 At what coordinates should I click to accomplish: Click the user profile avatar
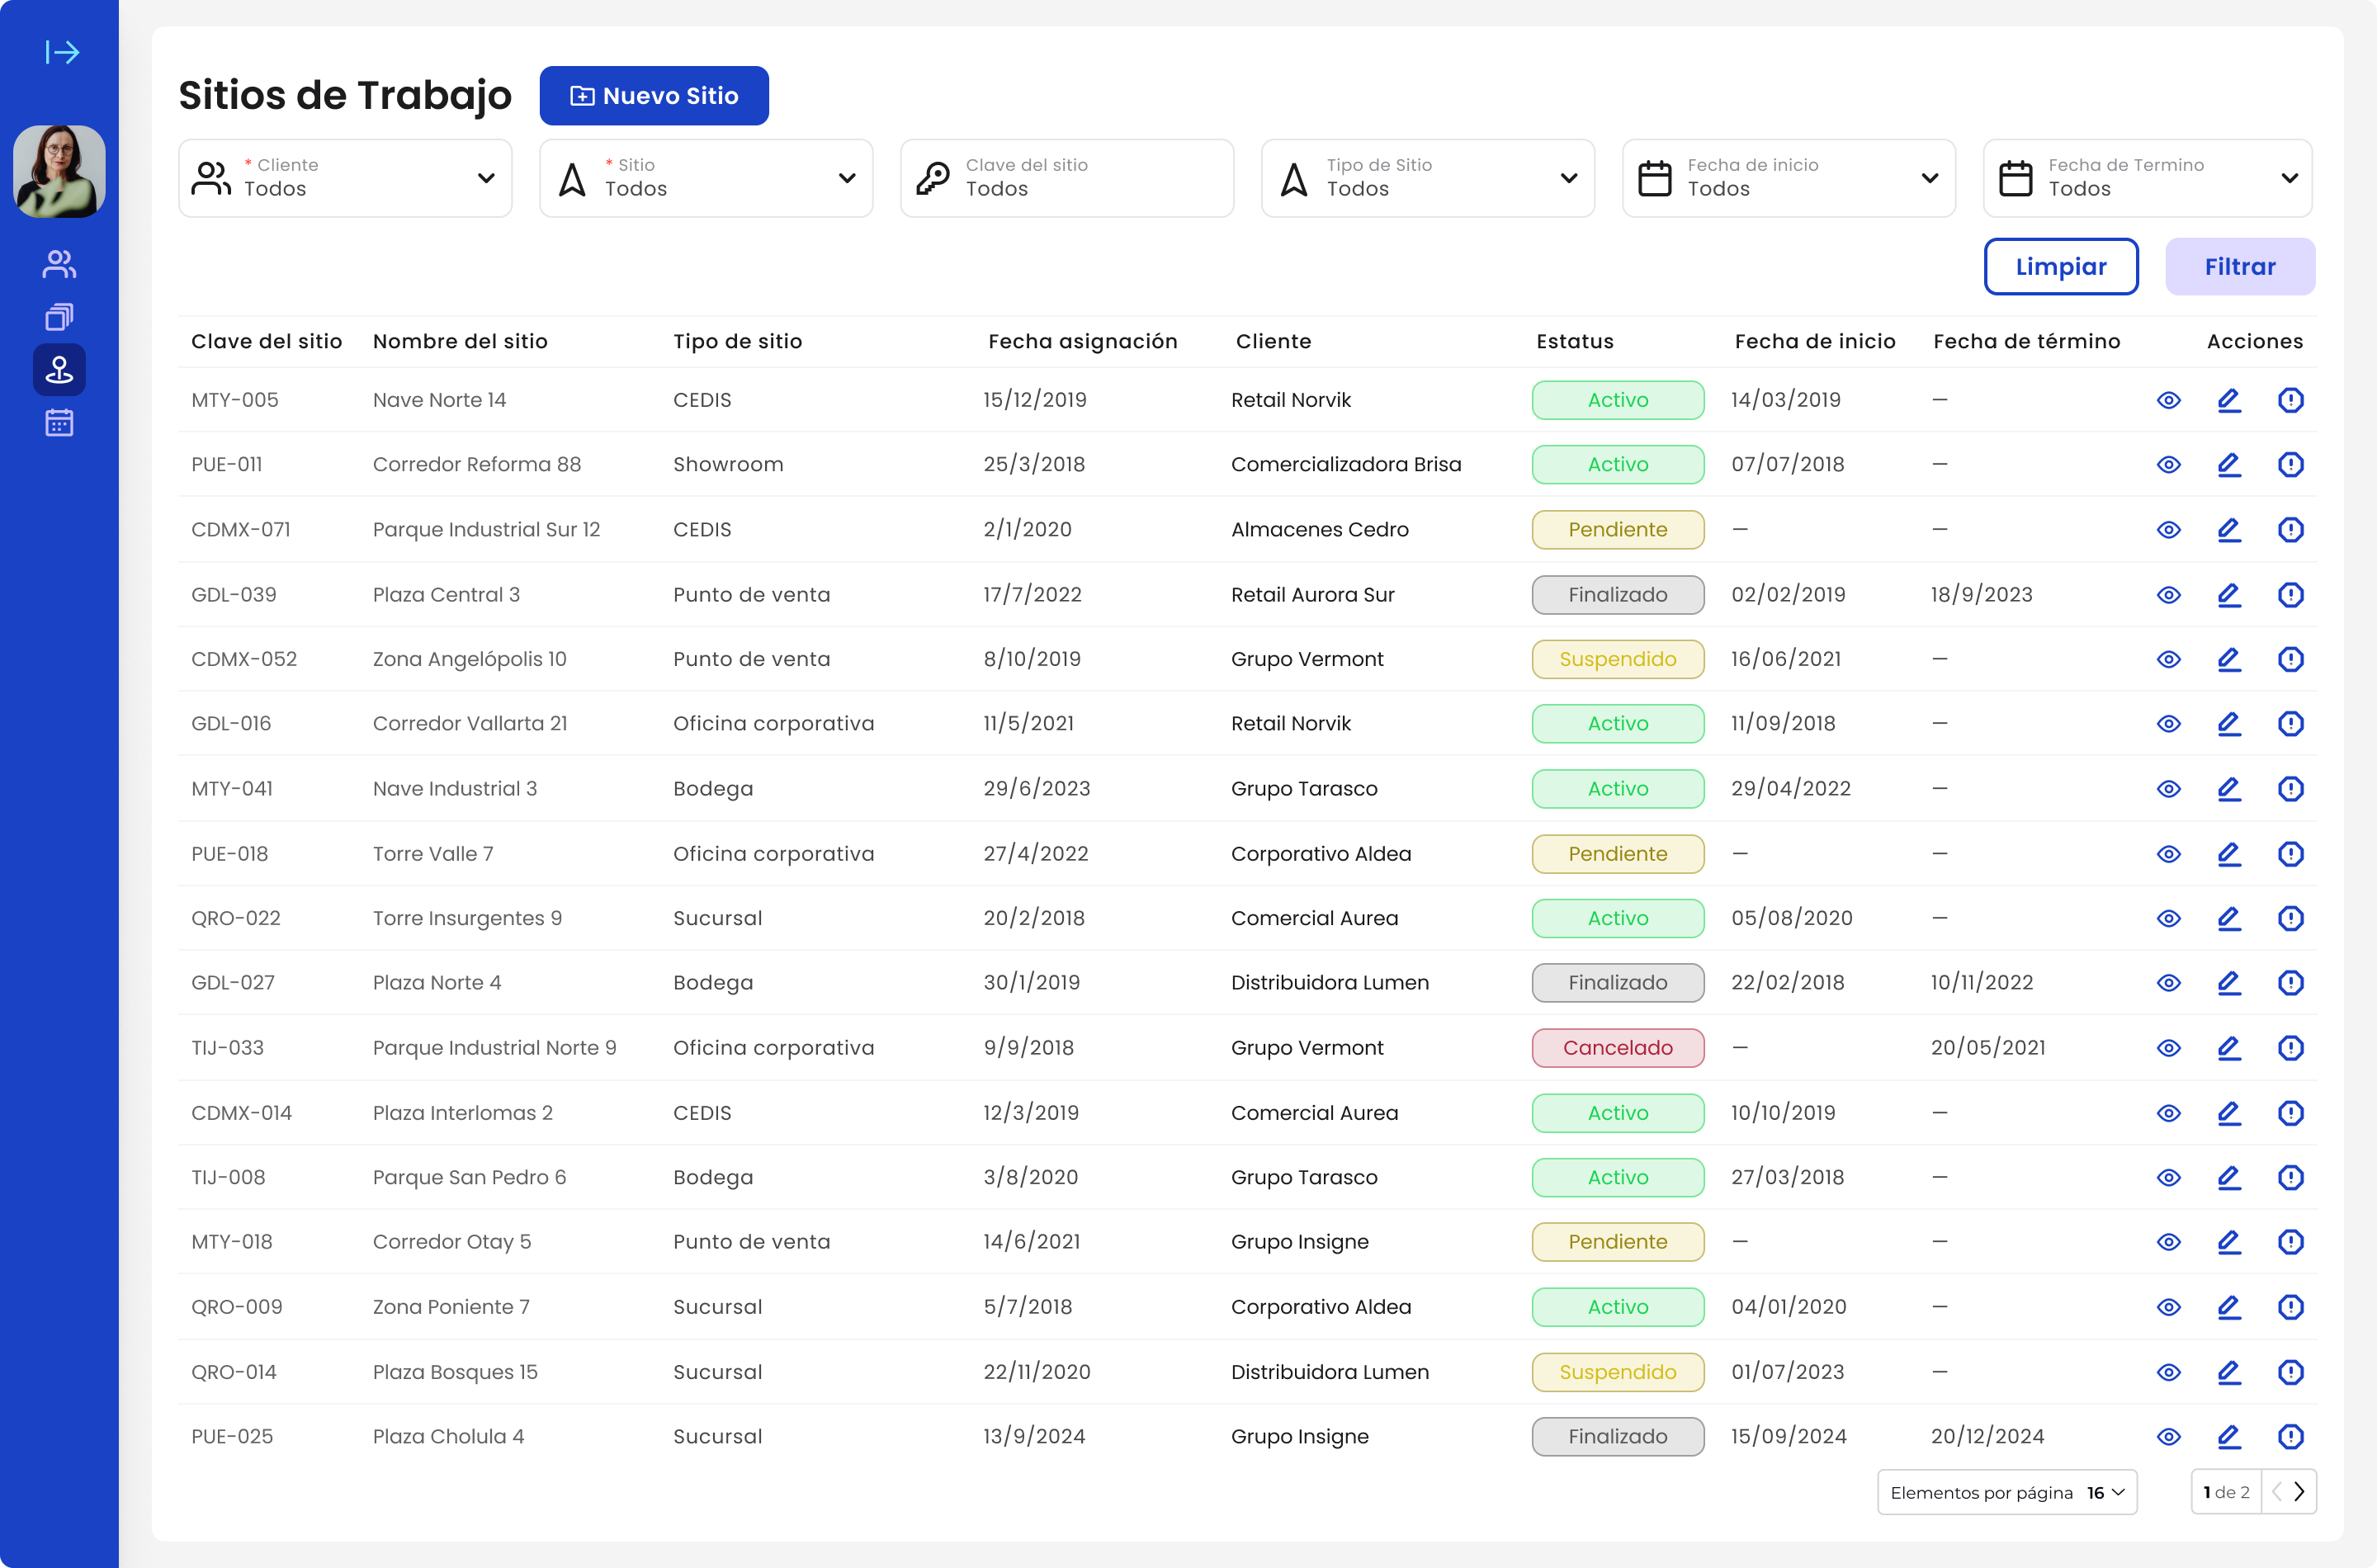click(x=59, y=171)
